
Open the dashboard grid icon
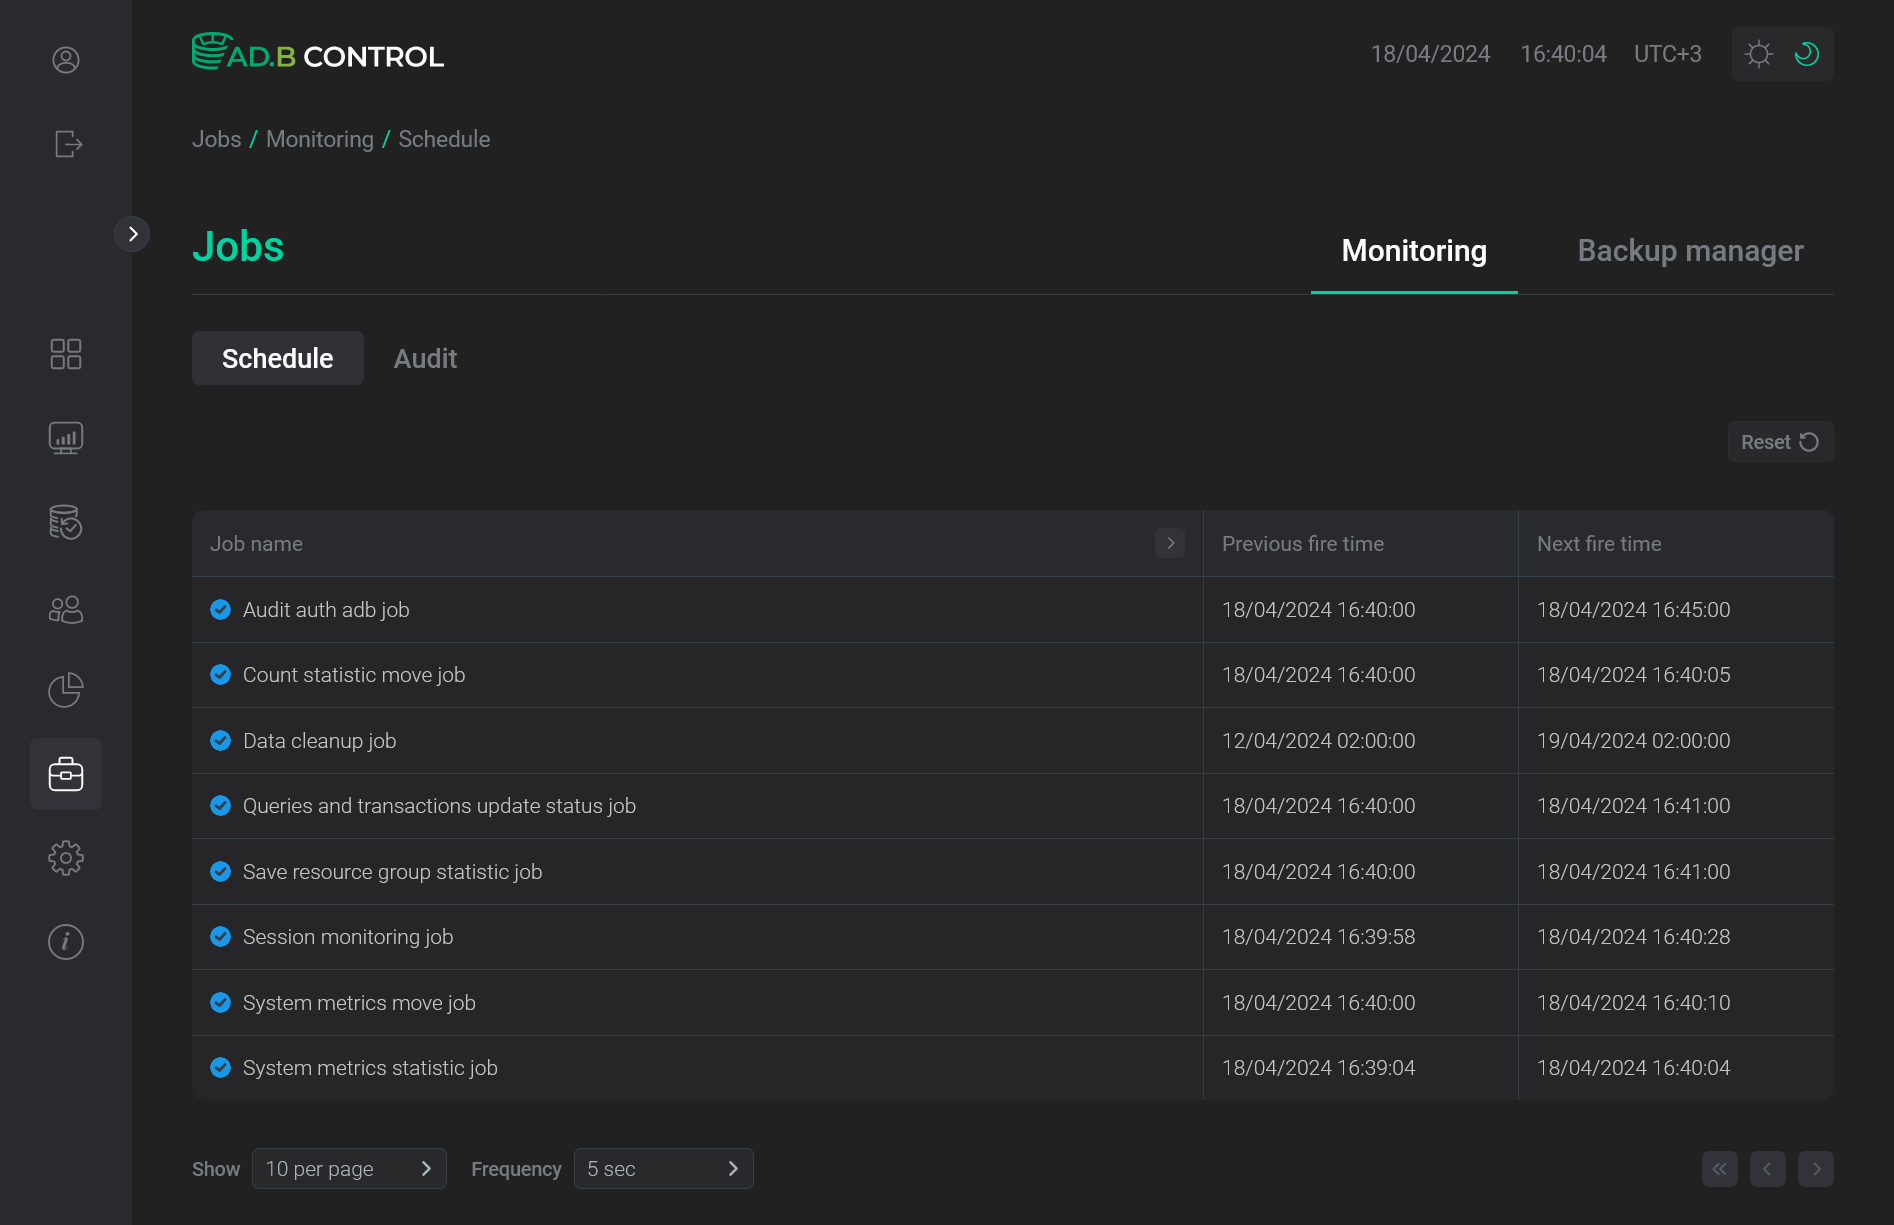click(66, 353)
